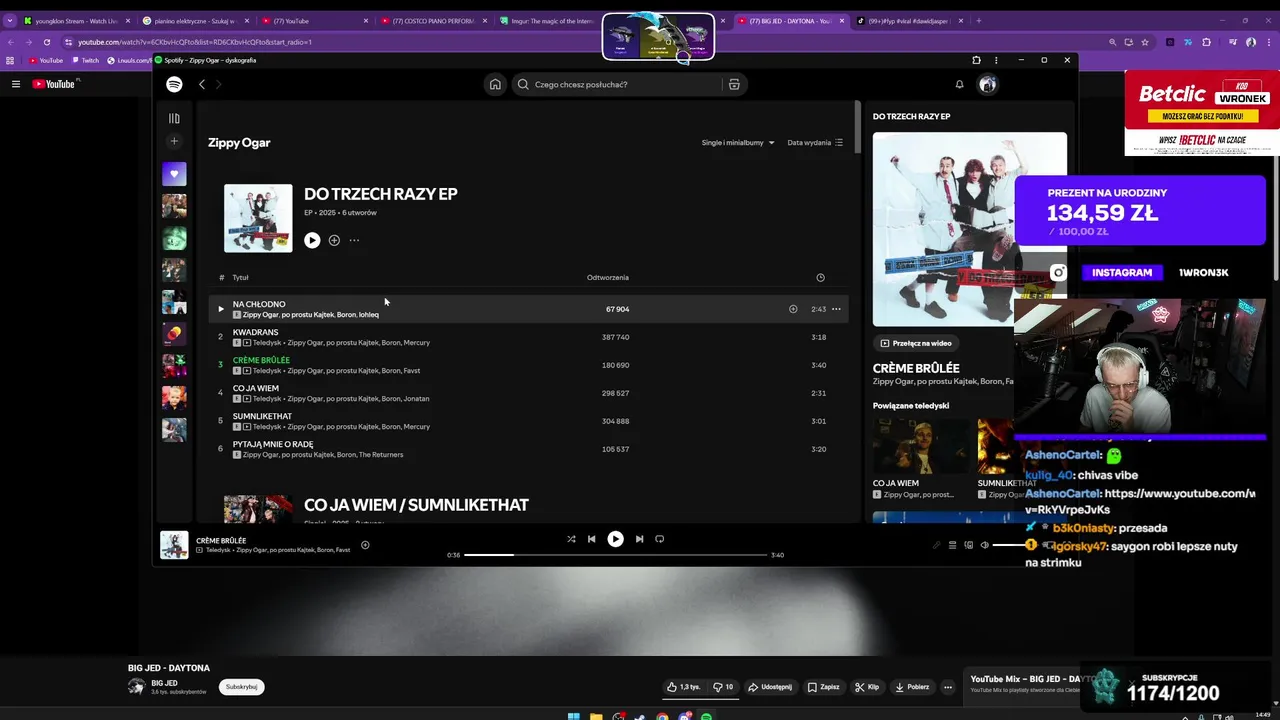The width and height of the screenshot is (1280, 720).
Task: Open CO JA WIEM / SUMNLIKETHAT release title
Action: pyautogui.click(x=416, y=505)
